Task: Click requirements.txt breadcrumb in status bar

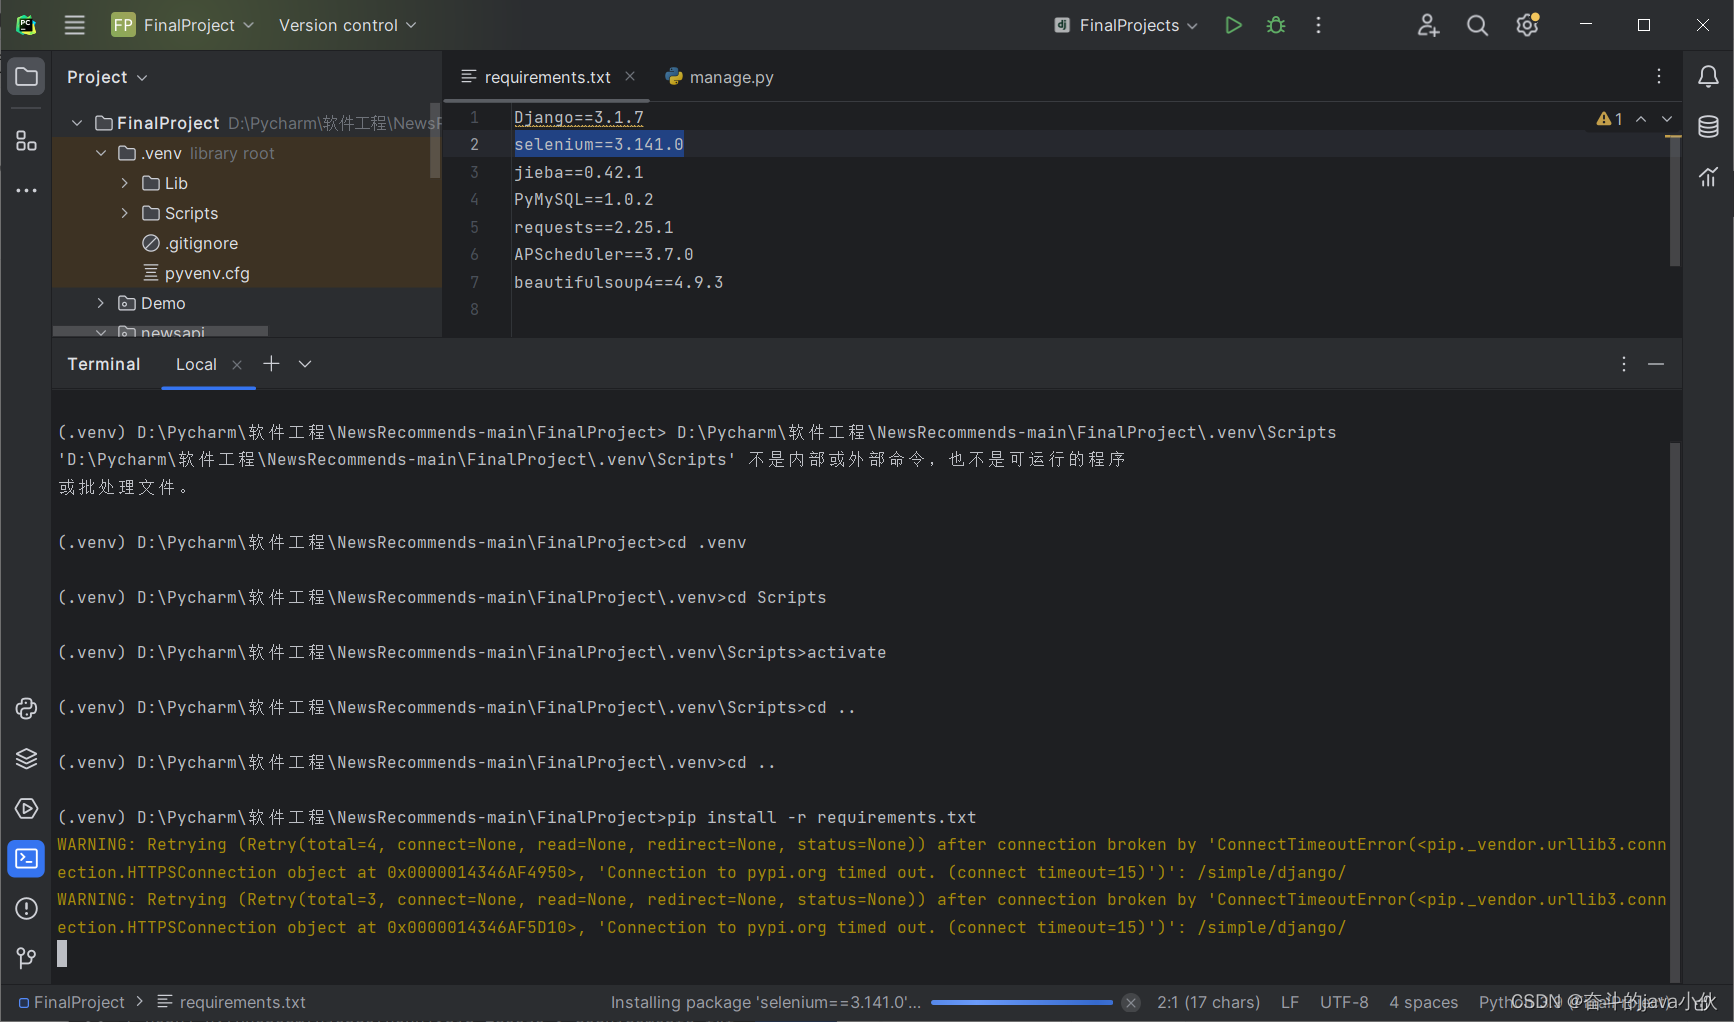Action: tap(232, 1002)
